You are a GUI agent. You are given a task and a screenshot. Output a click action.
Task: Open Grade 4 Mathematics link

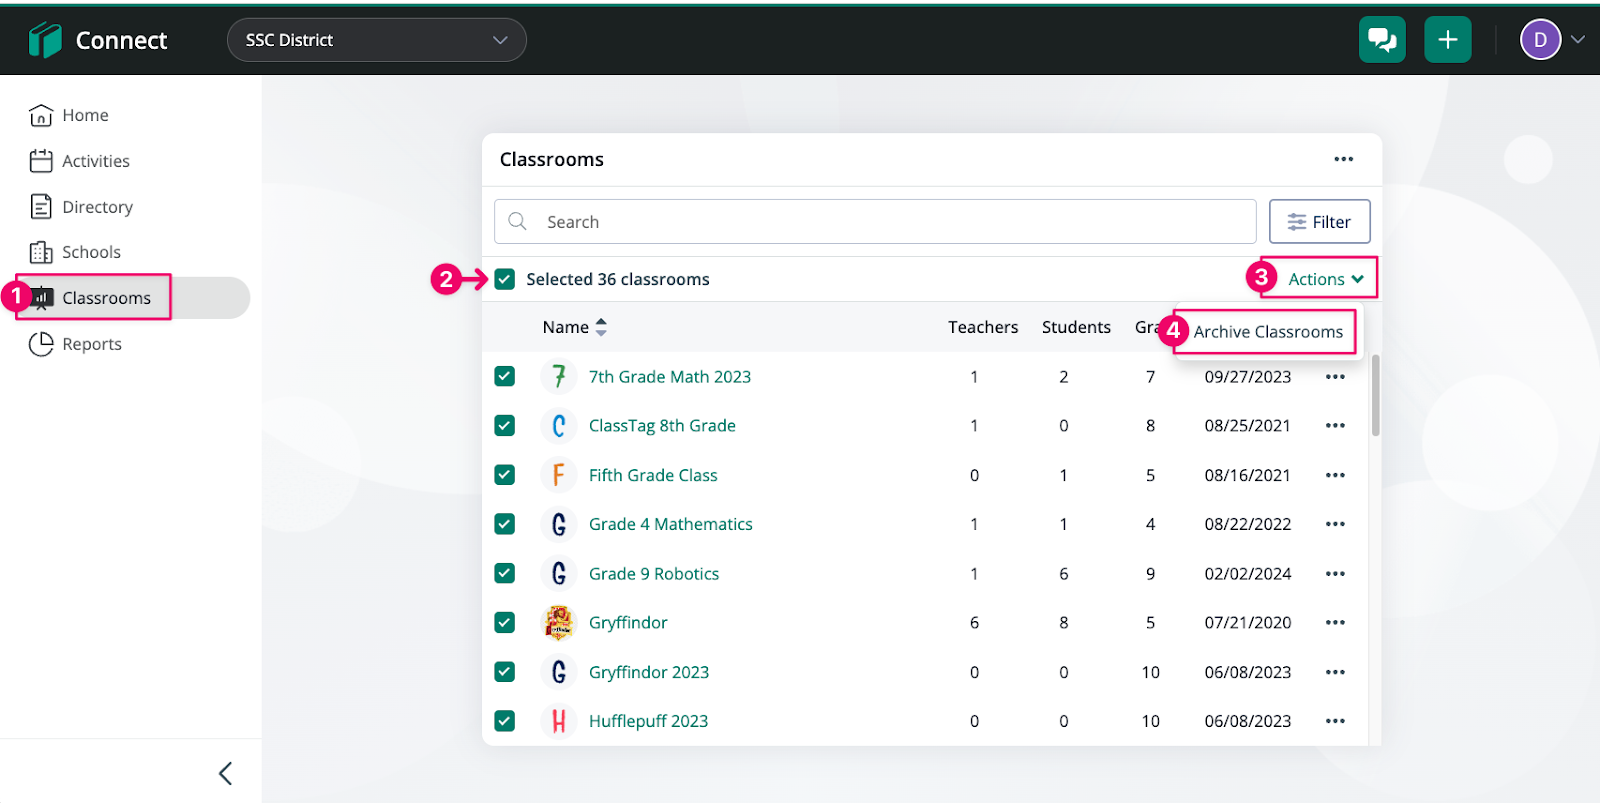pos(671,524)
